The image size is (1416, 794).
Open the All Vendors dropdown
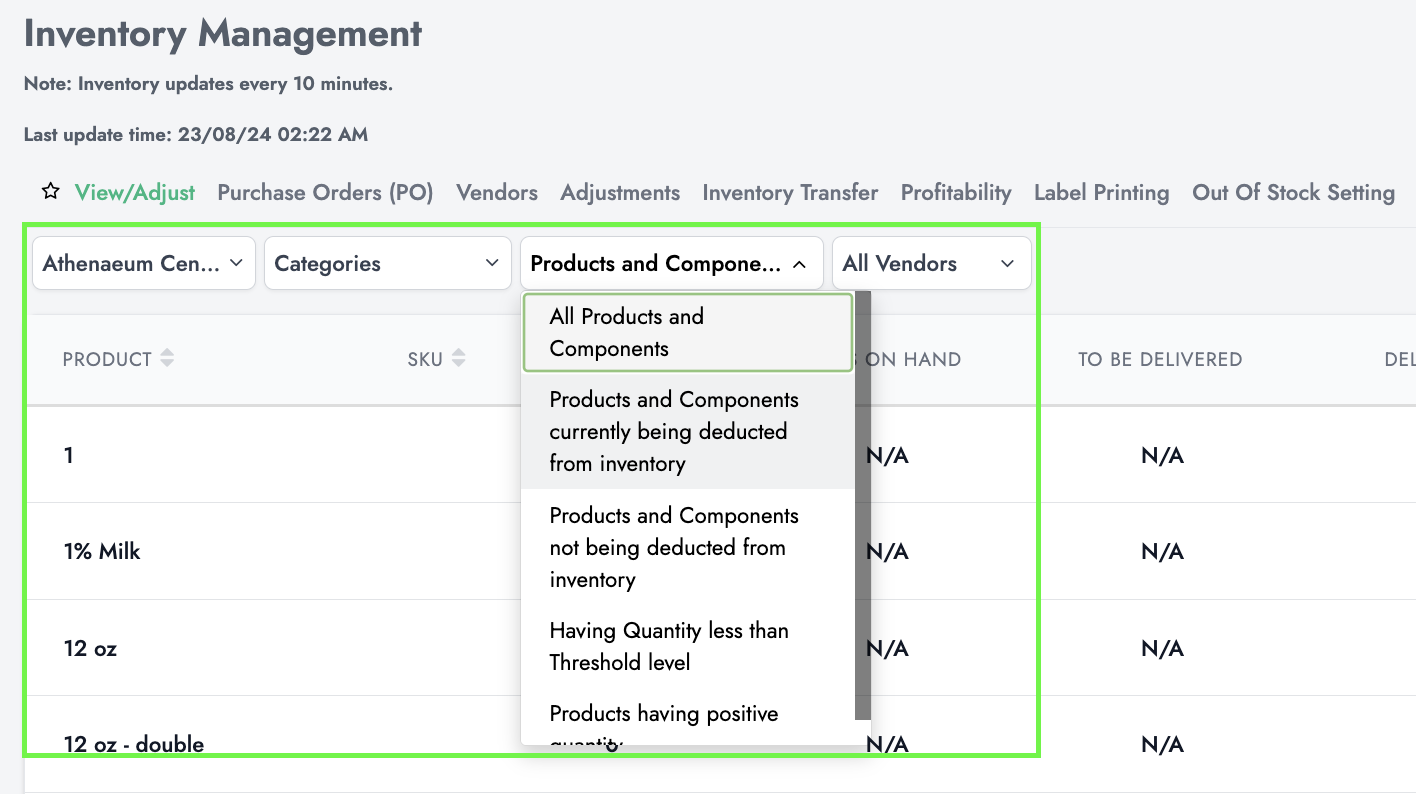click(x=930, y=264)
